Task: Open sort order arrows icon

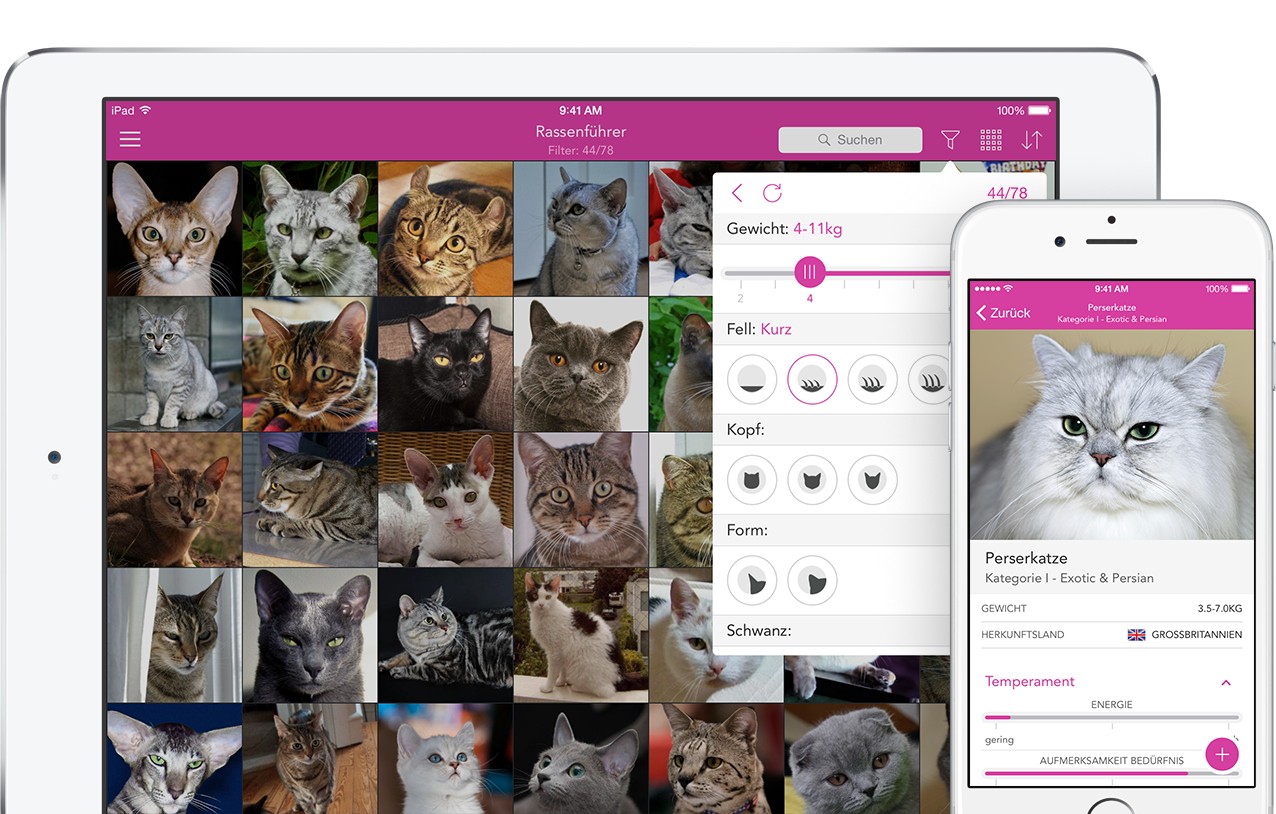Action: pyautogui.click(x=1032, y=140)
